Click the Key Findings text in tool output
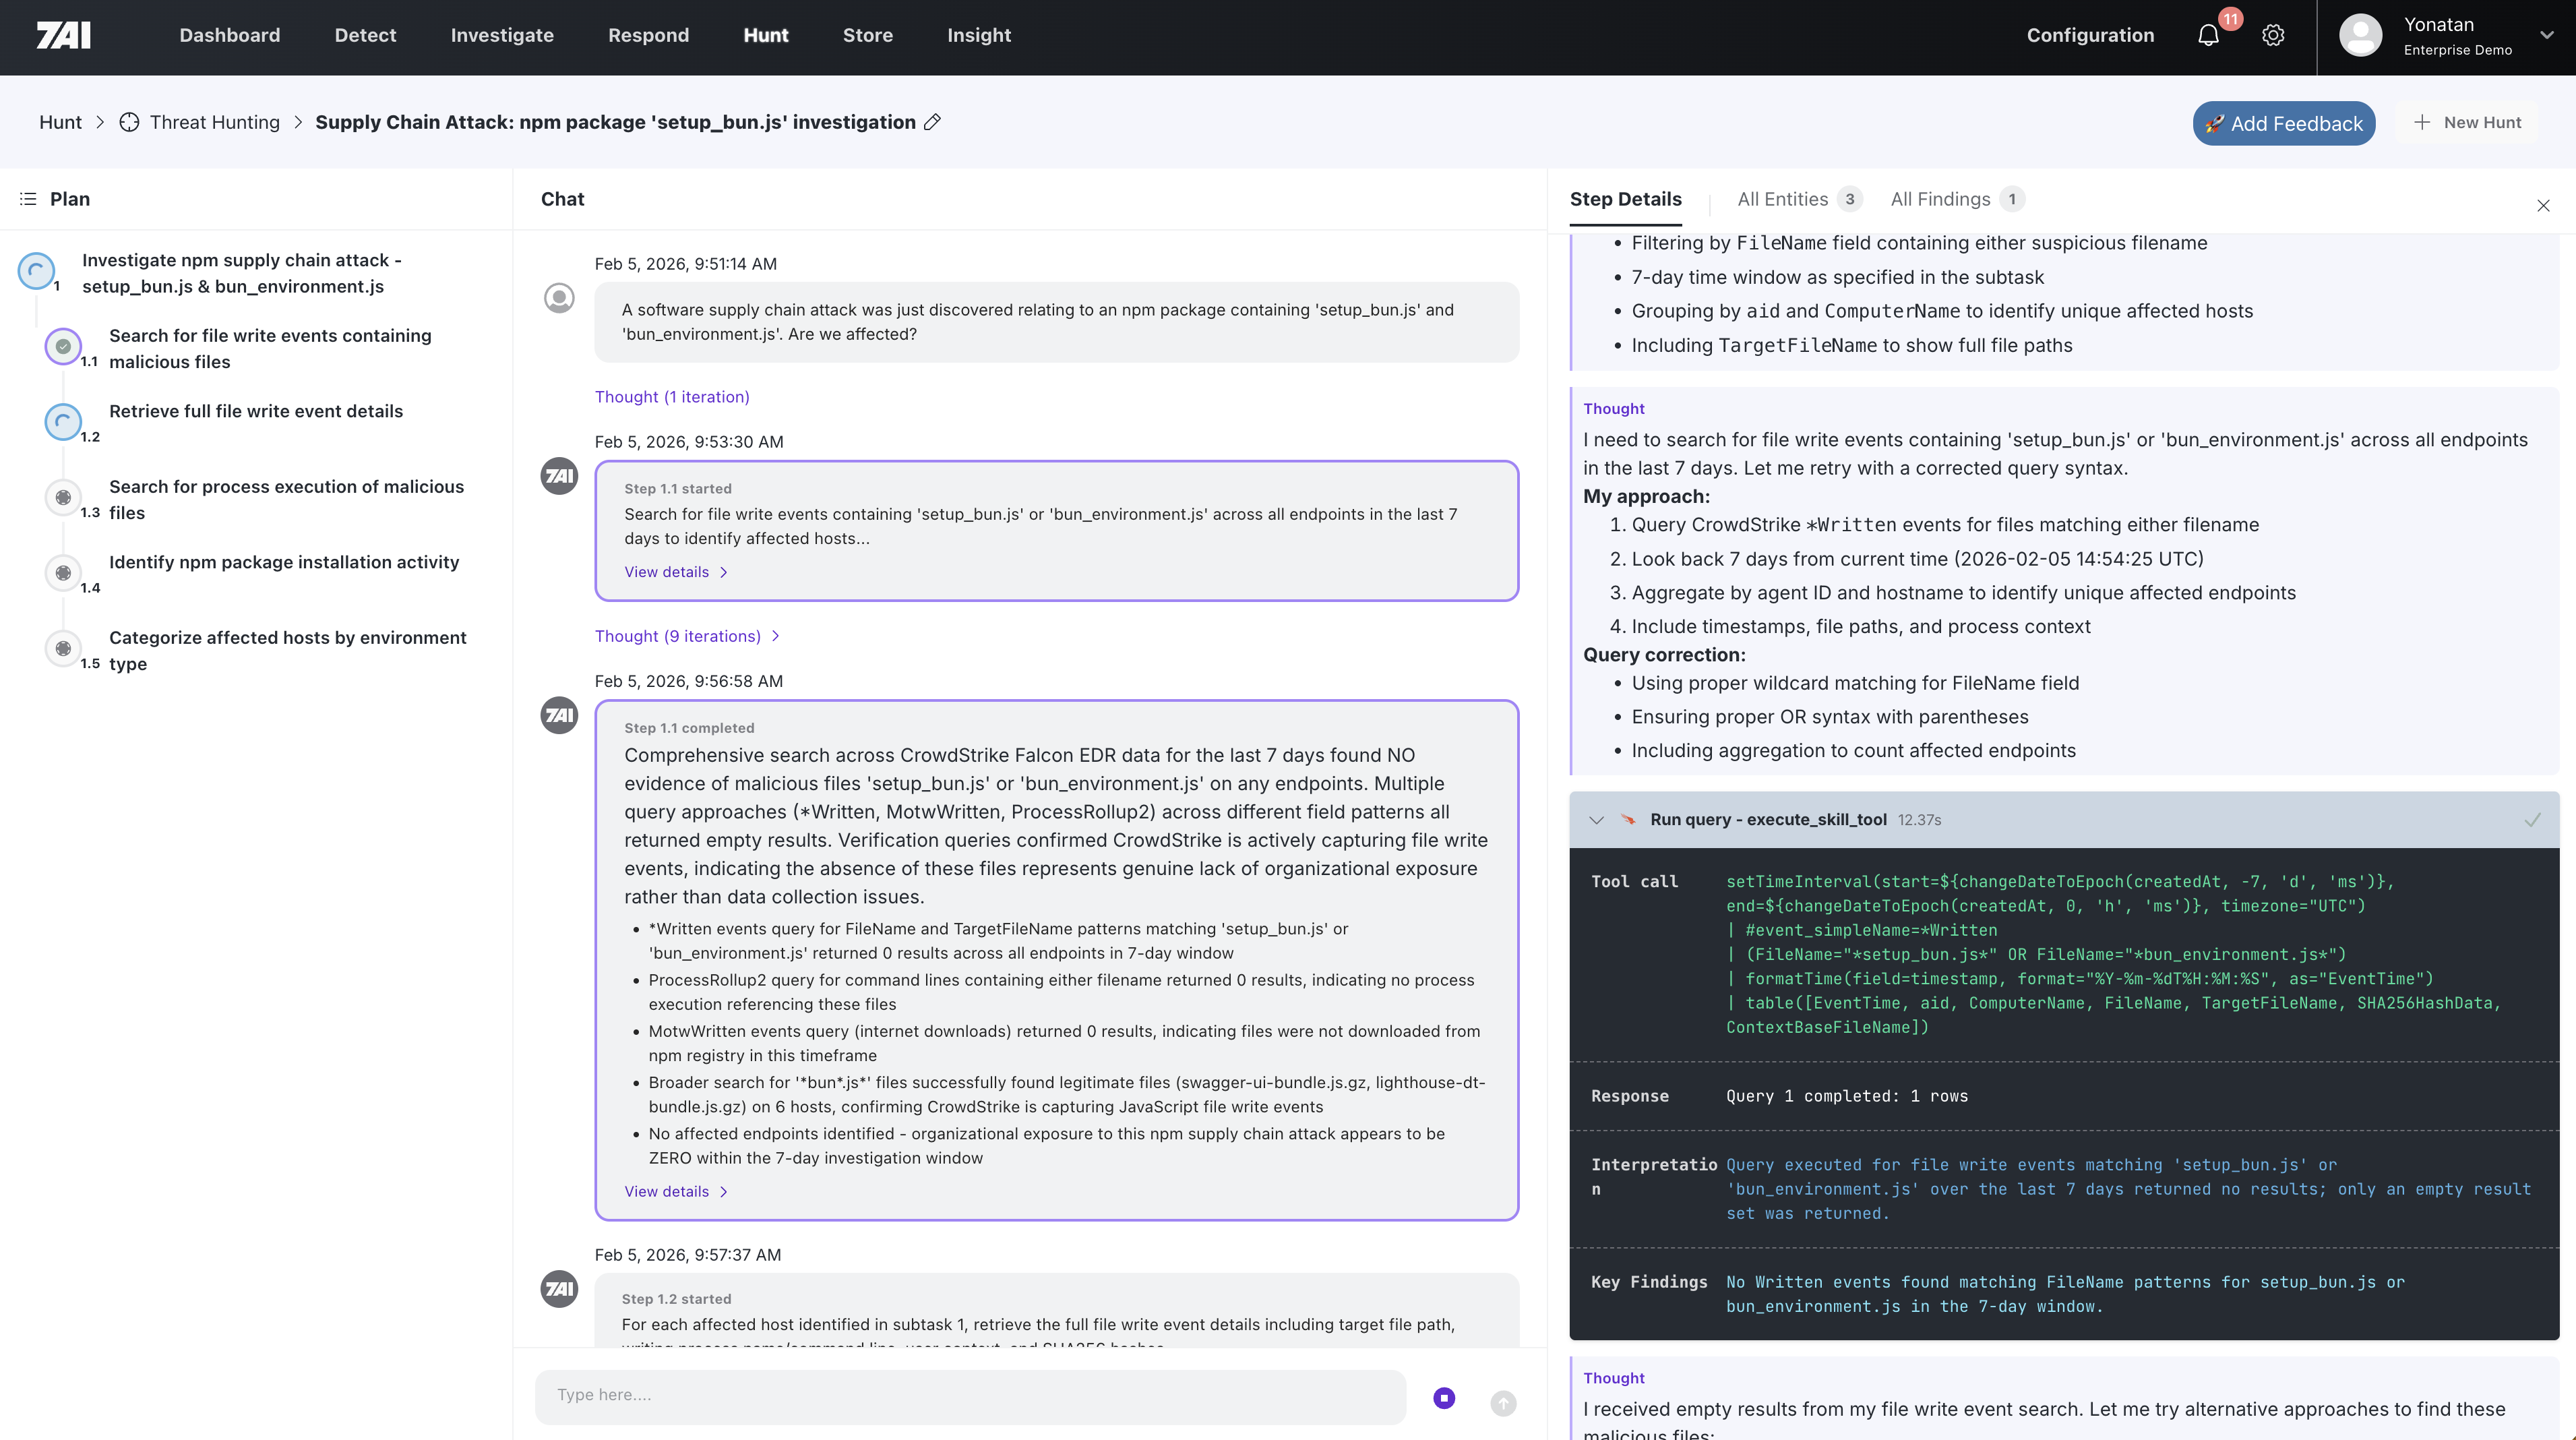 click(x=2065, y=1294)
